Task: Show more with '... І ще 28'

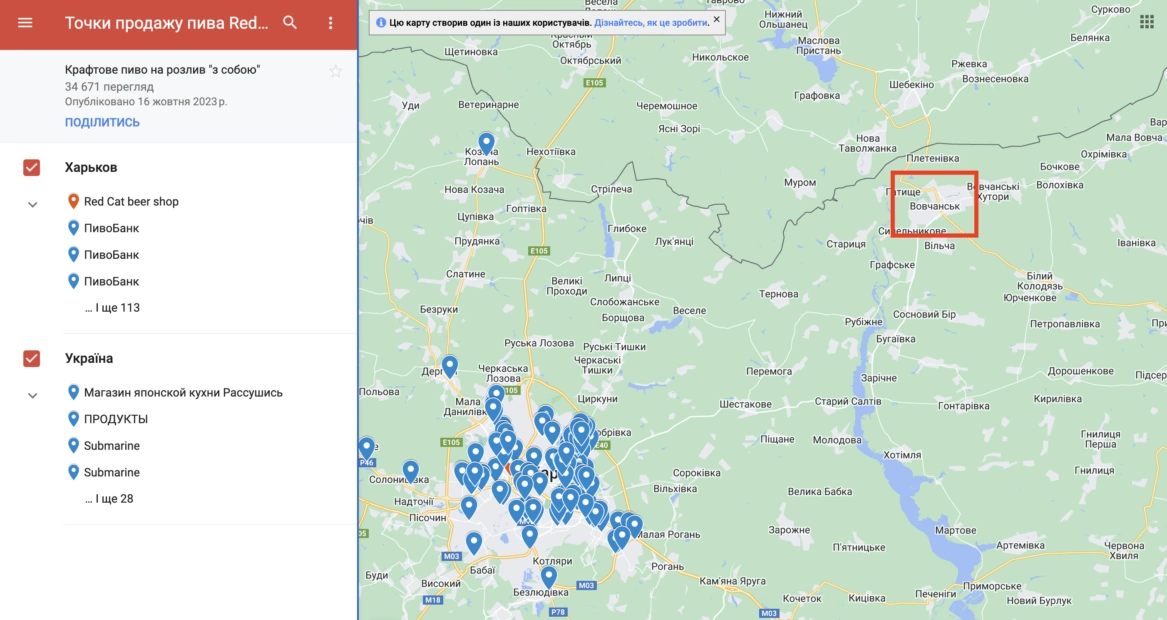Action: (x=109, y=499)
